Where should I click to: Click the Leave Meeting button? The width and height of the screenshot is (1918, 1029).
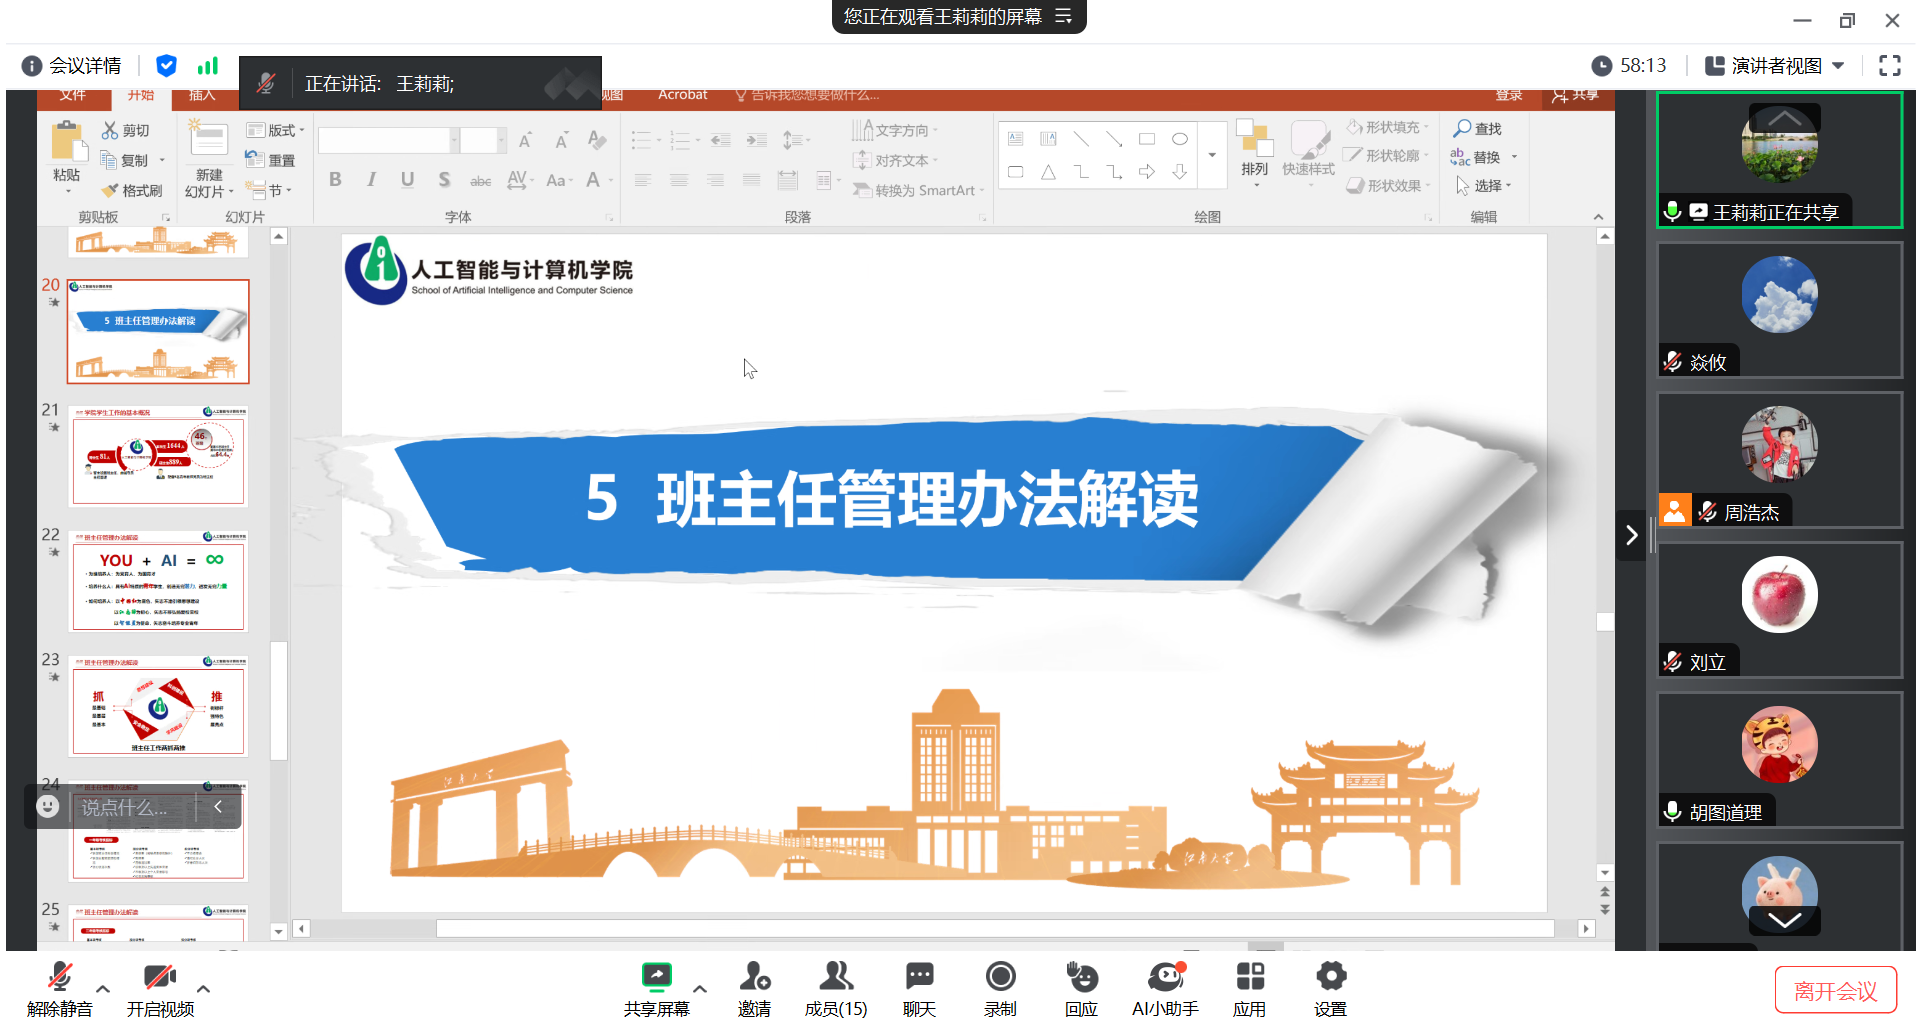(x=1835, y=990)
